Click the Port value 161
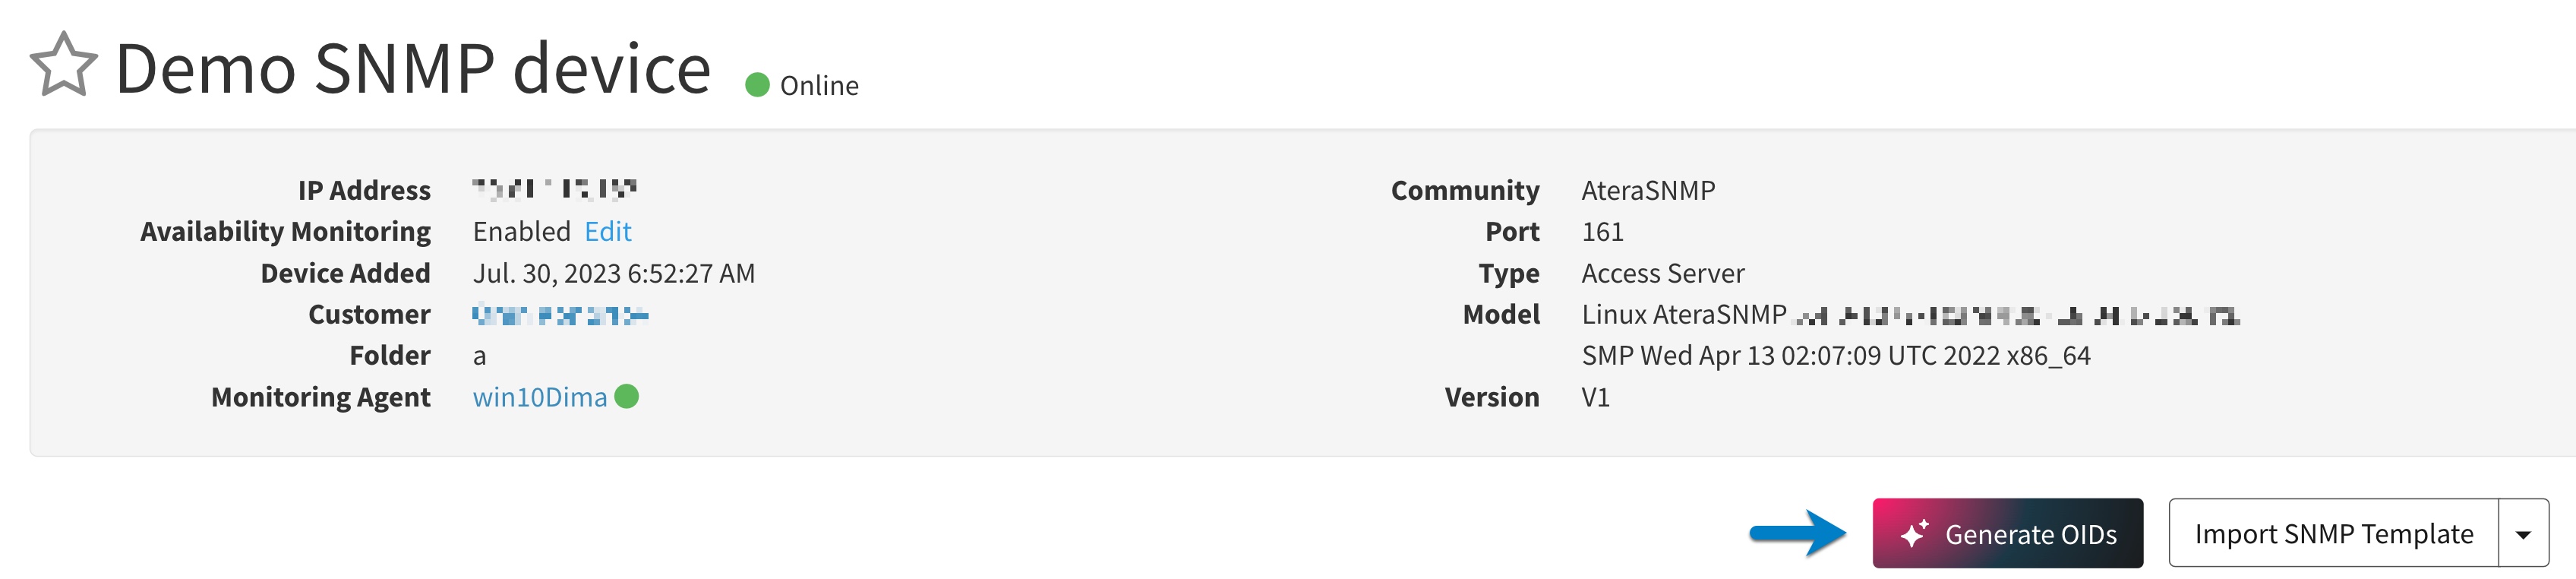The image size is (2576, 579). pyautogui.click(x=1602, y=232)
